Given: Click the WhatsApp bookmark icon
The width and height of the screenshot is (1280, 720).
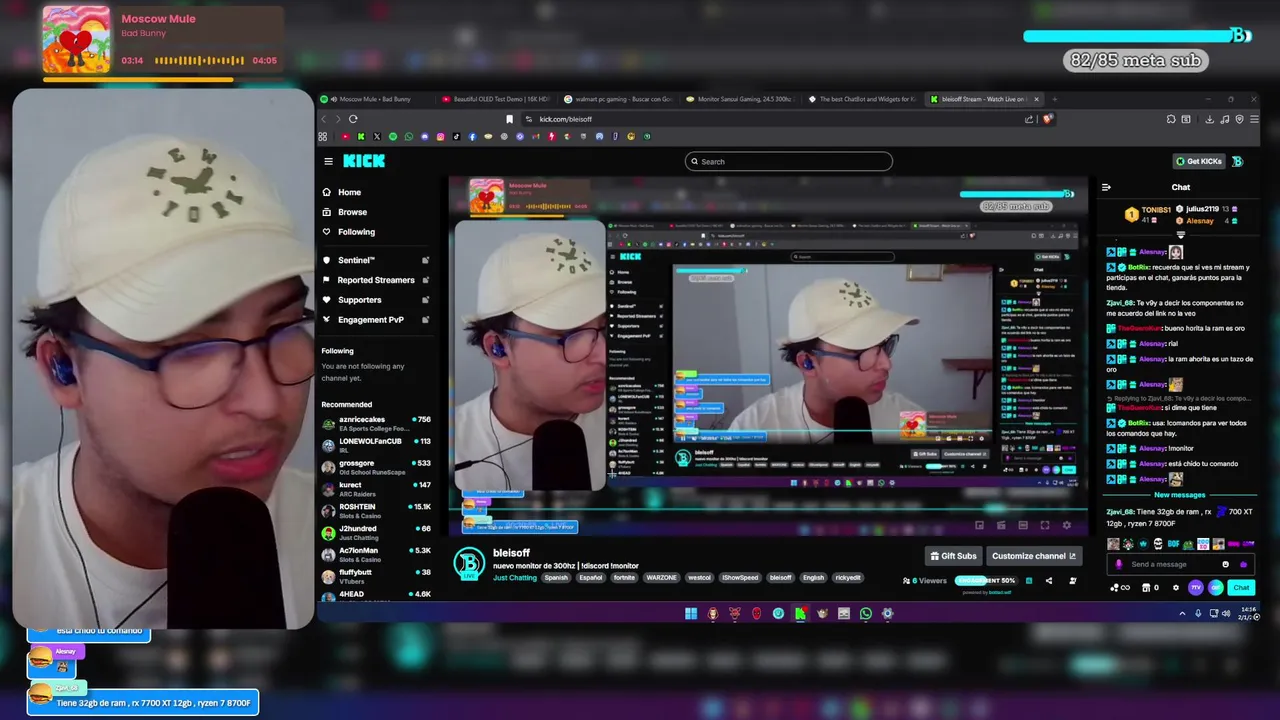Looking at the screenshot, I should pyautogui.click(x=408, y=136).
